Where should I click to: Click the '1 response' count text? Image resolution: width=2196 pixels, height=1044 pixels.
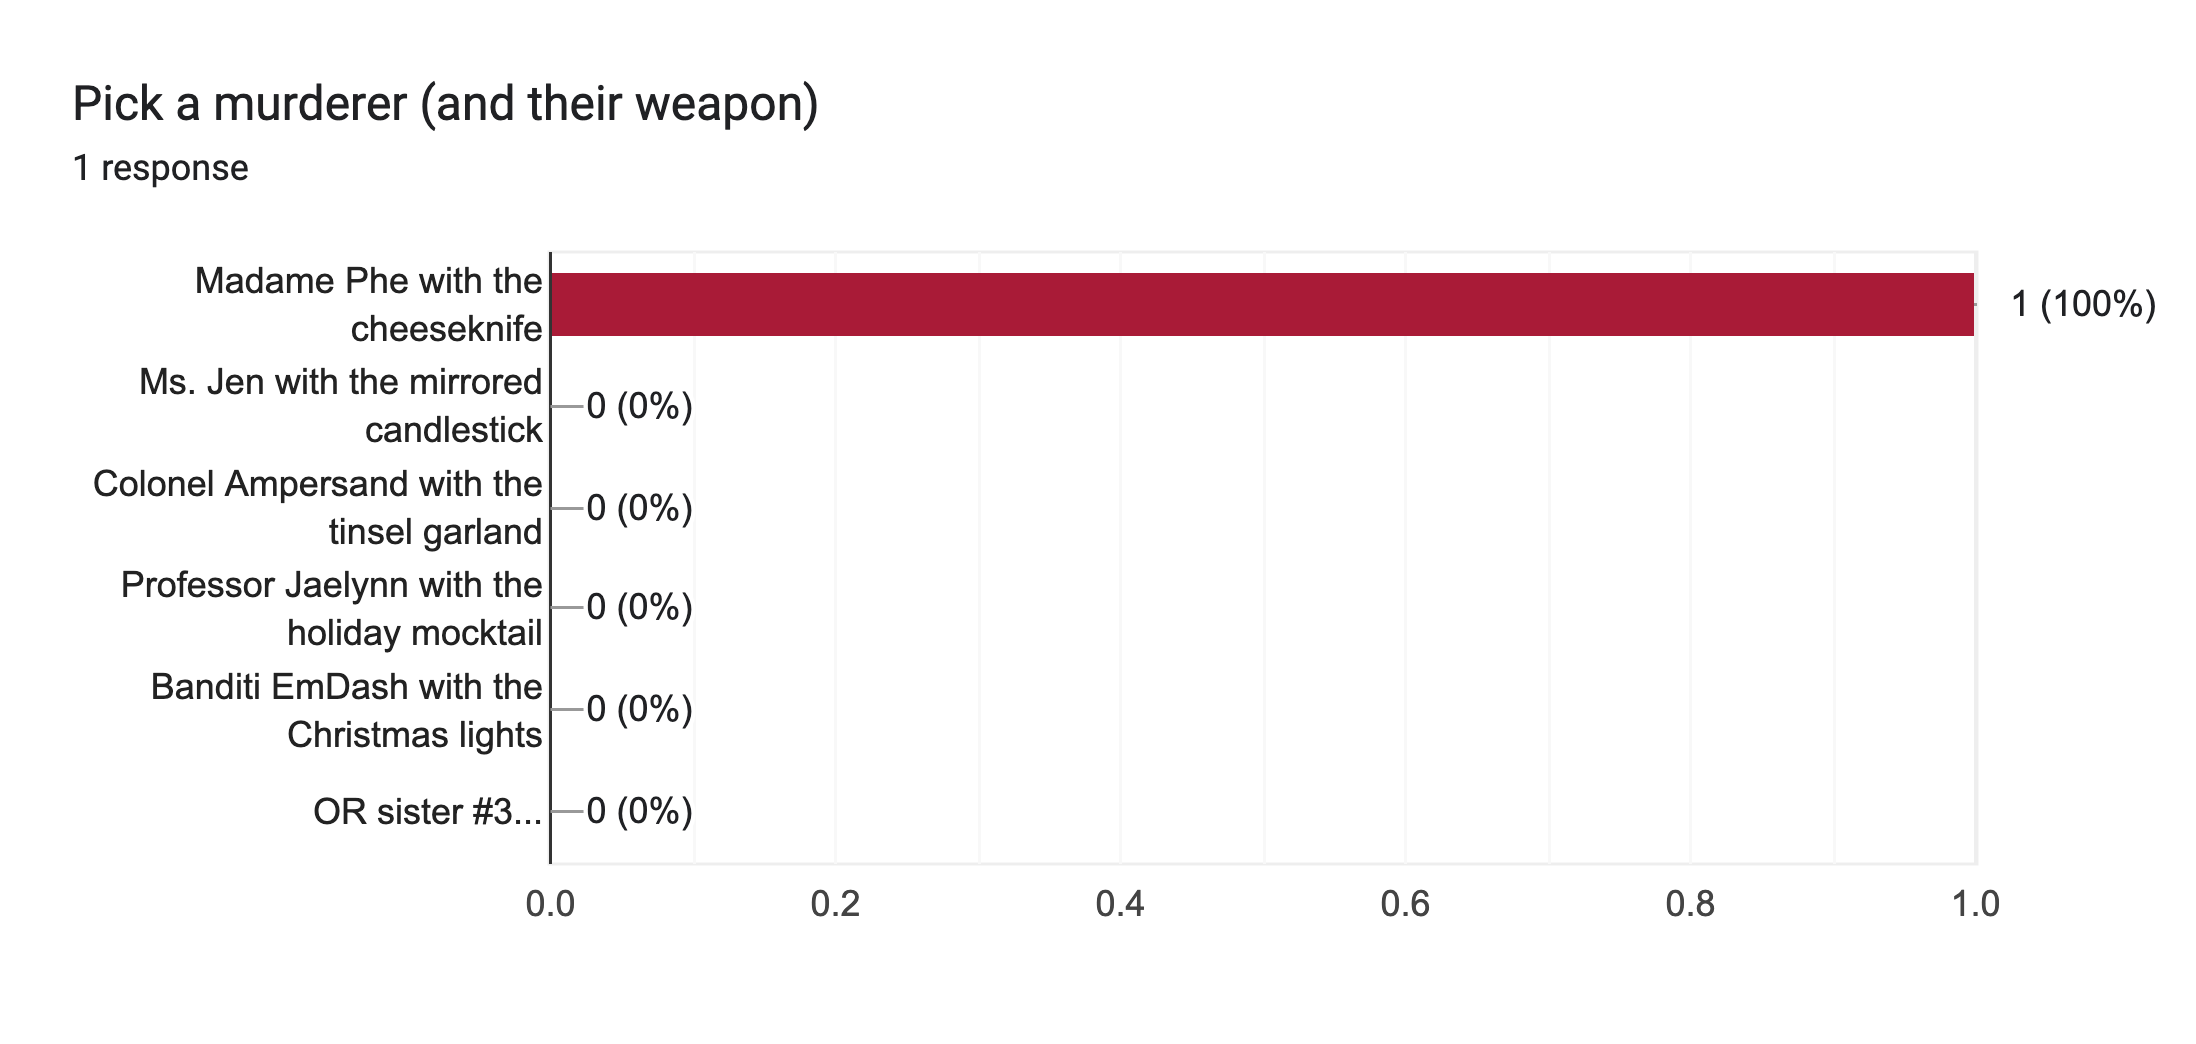point(160,168)
